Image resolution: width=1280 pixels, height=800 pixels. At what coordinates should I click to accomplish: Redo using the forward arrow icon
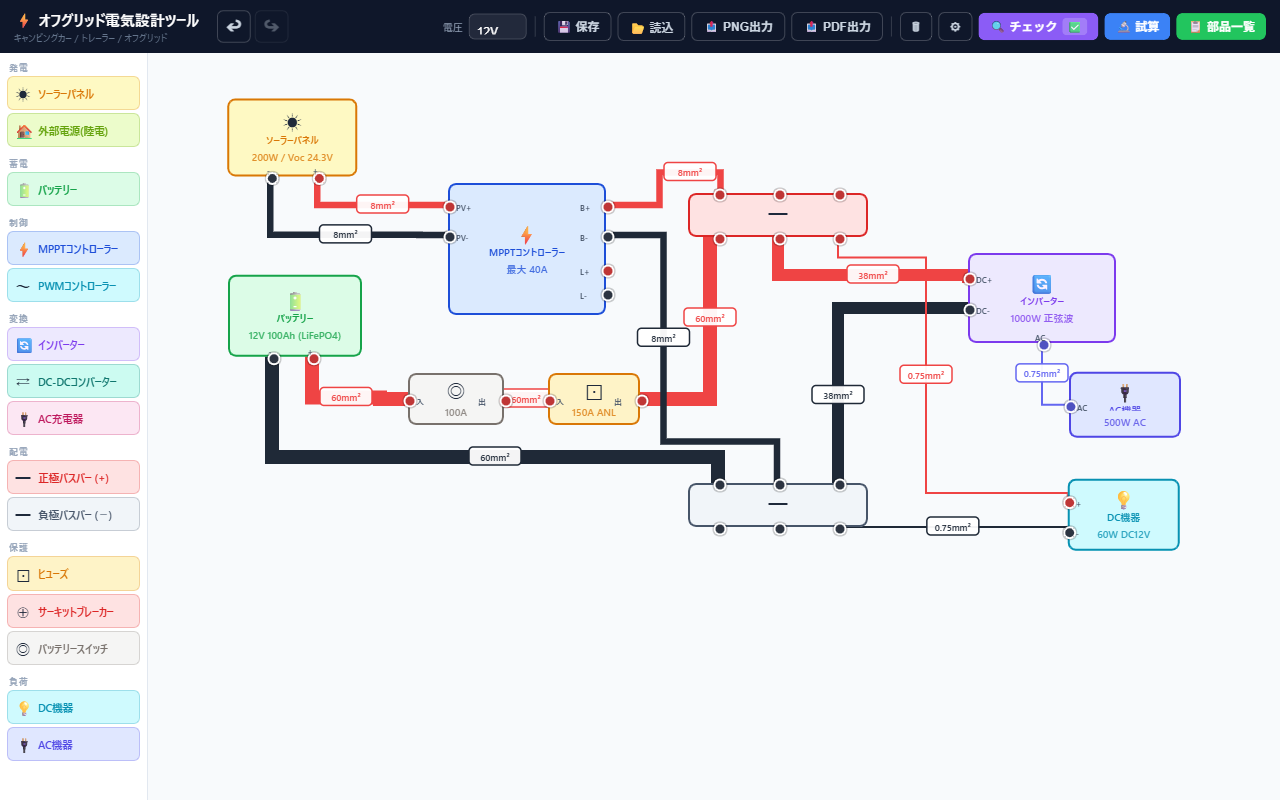pos(272,26)
